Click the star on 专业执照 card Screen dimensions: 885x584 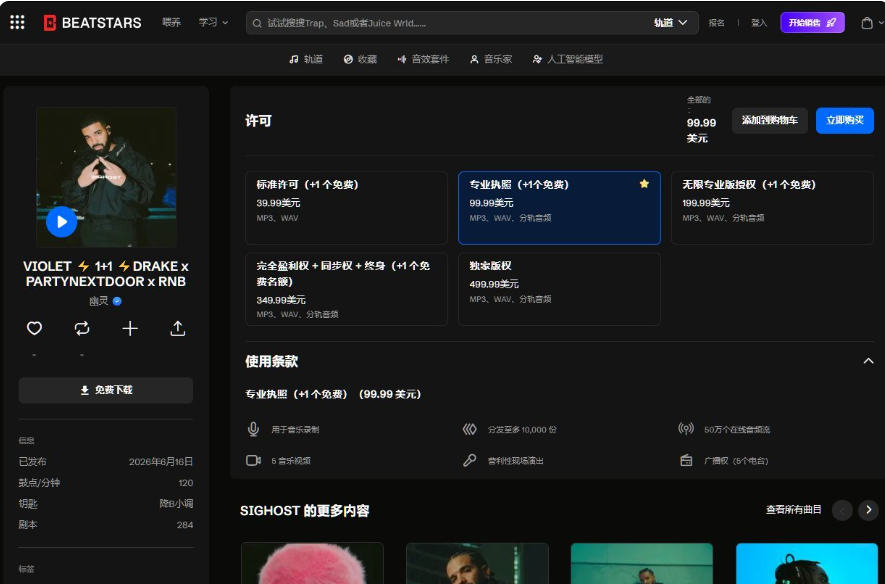click(x=644, y=183)
